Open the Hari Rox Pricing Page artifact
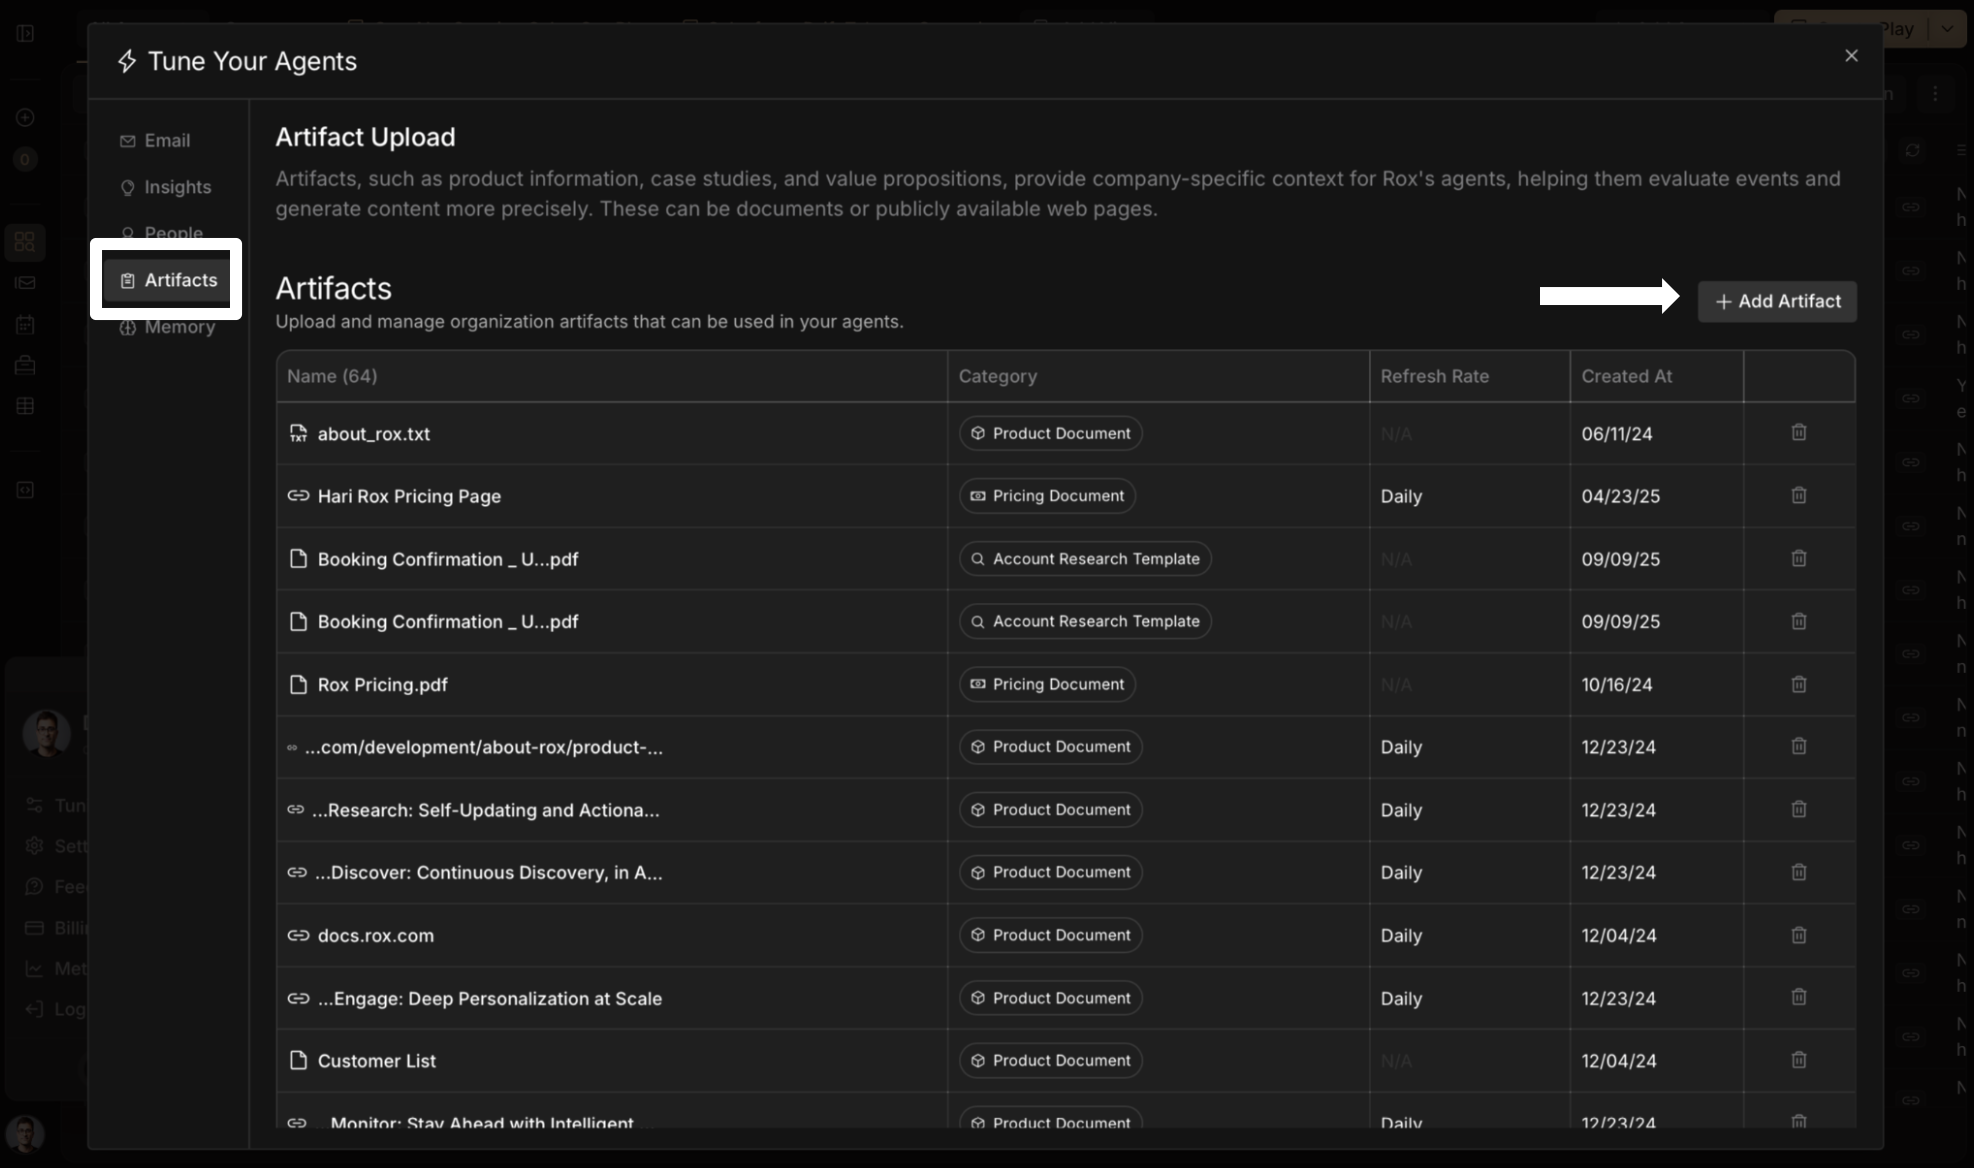Screen dimensions: 1974x1168 tap(409, 497)
